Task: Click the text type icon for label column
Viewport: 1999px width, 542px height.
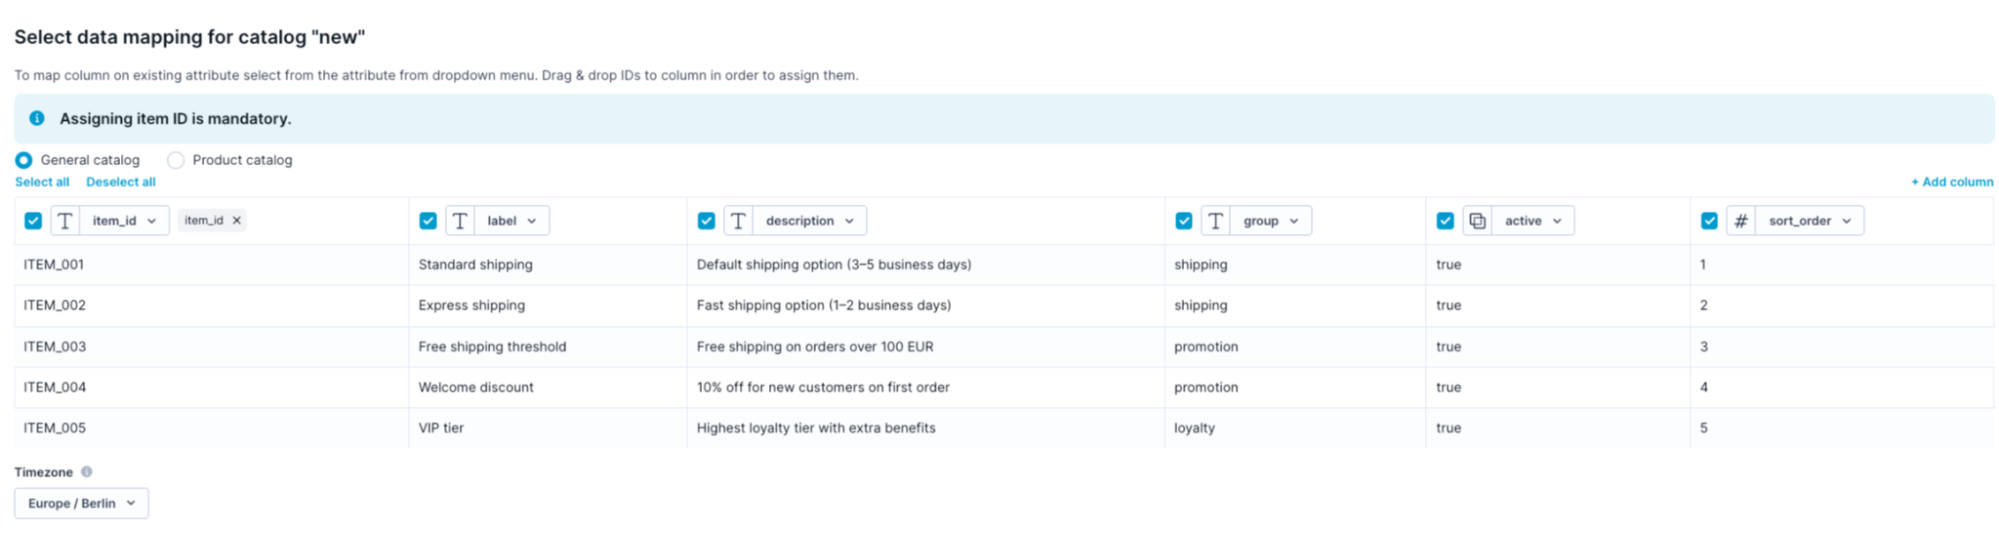Action: tap(460, 221)
